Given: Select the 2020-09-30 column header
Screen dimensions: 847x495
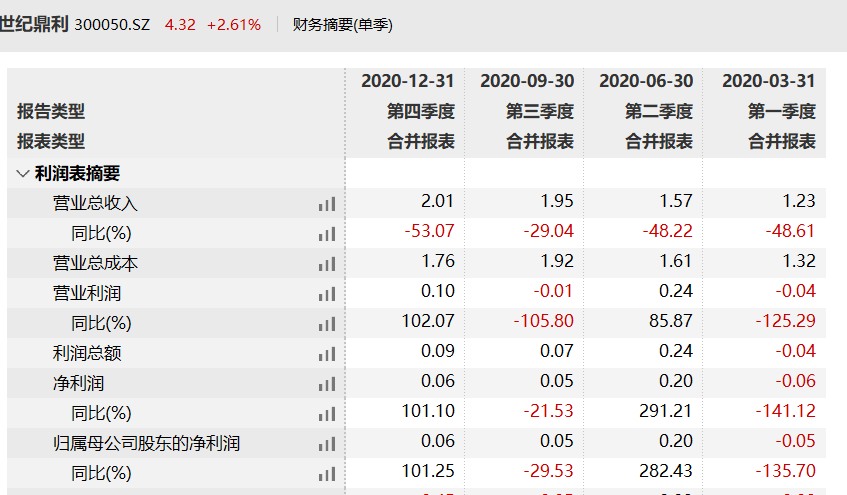Looking at the screenshot, I should (x=527, y=81).
